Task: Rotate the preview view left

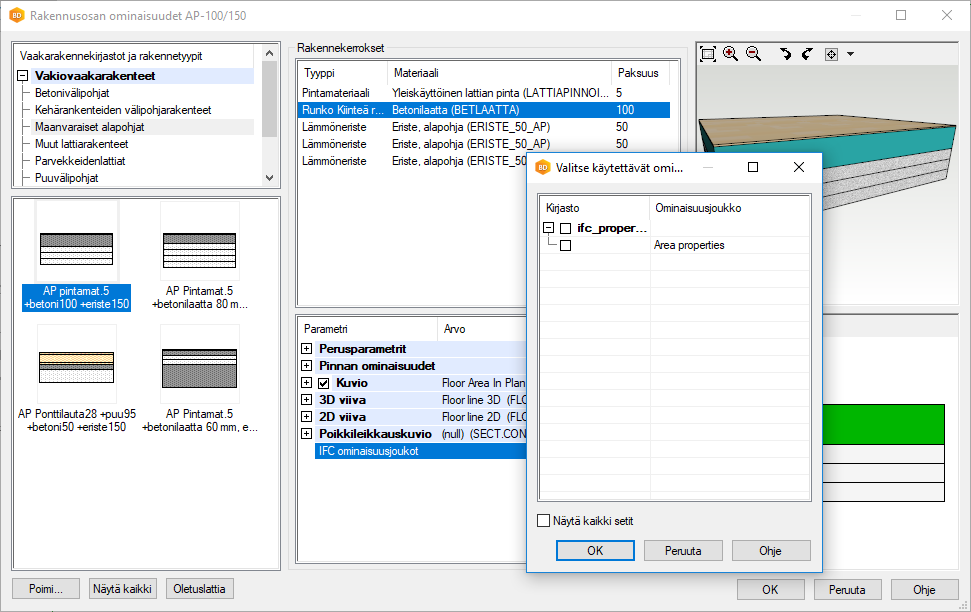Action: [x=785, y=54]
